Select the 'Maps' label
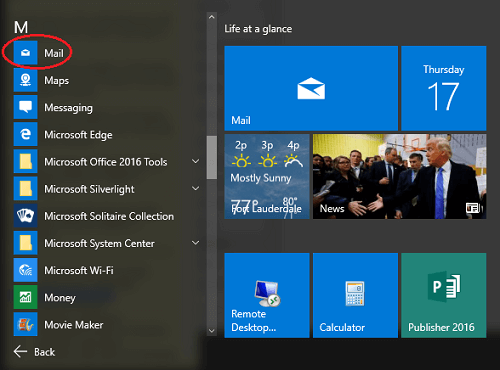500x370 pixels. pyautogui.click(x=57, y=81)
